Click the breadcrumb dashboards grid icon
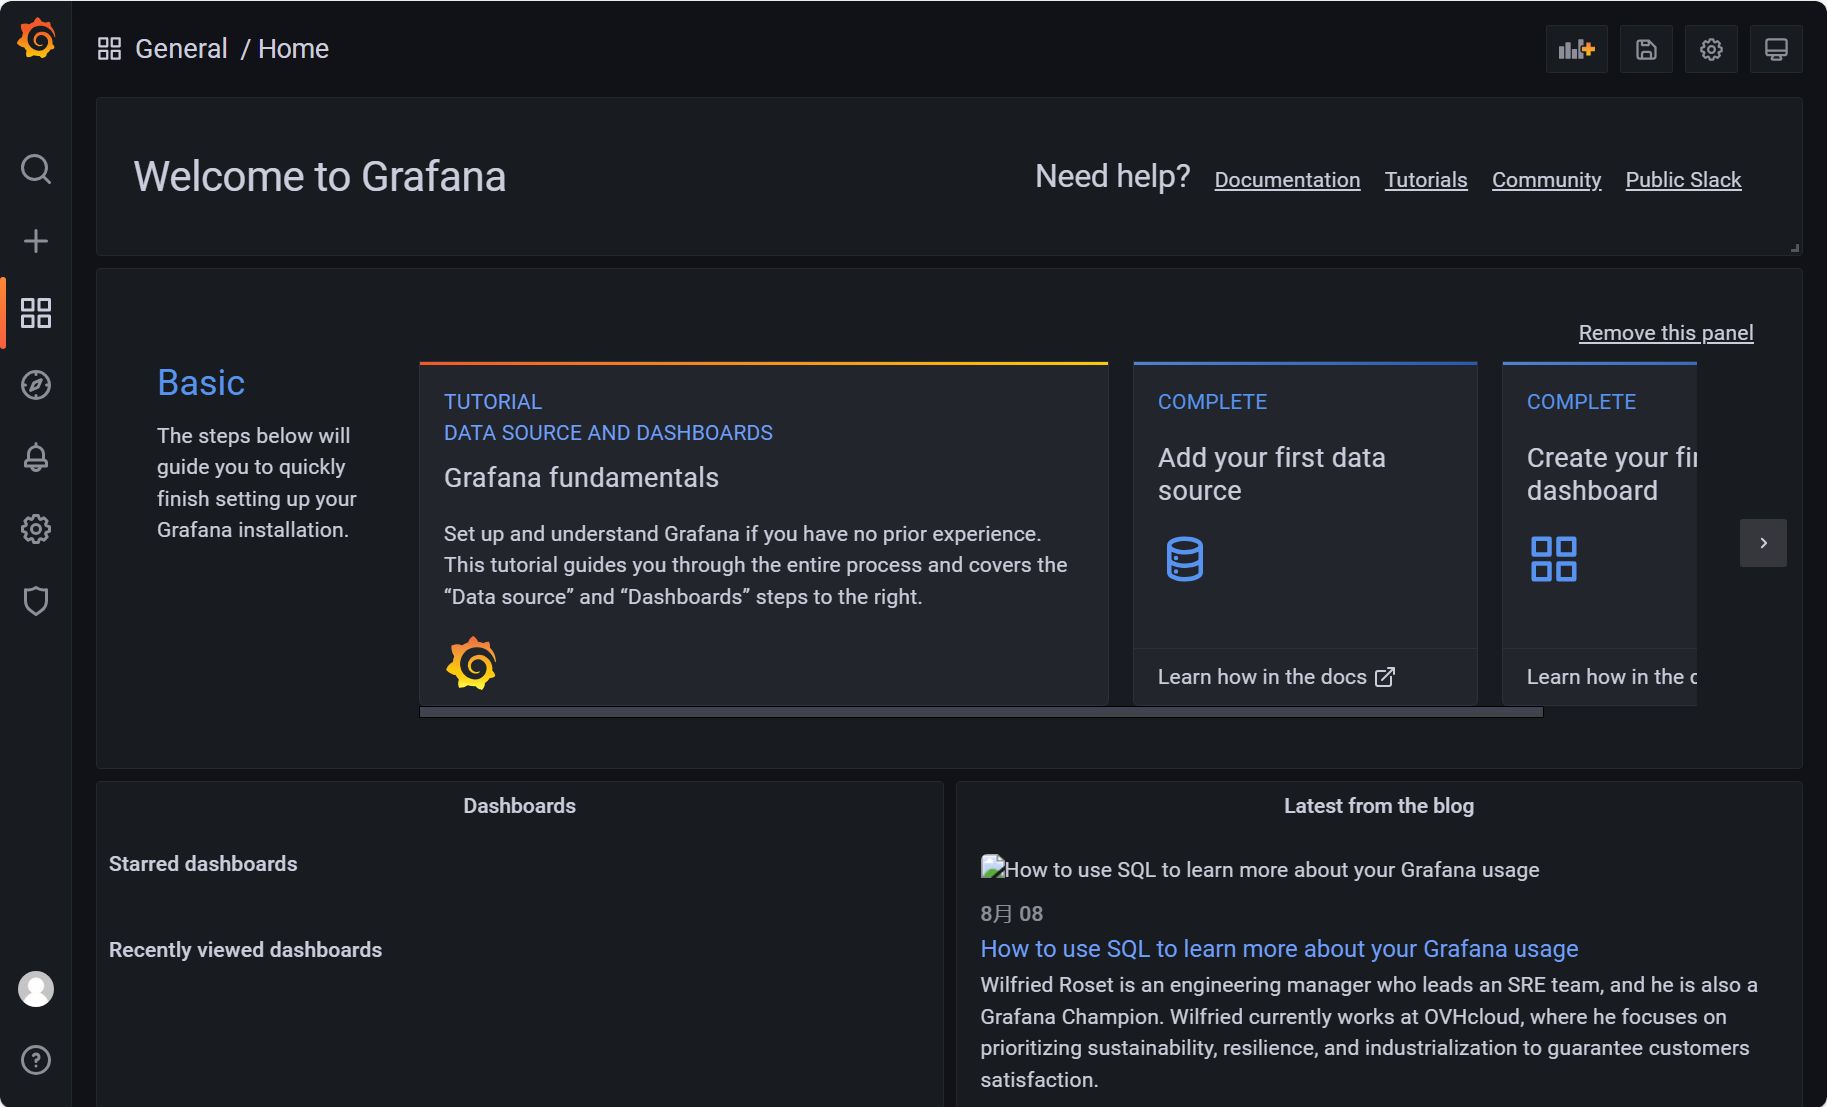The image size is (1827, 1107). click(109, 49)
